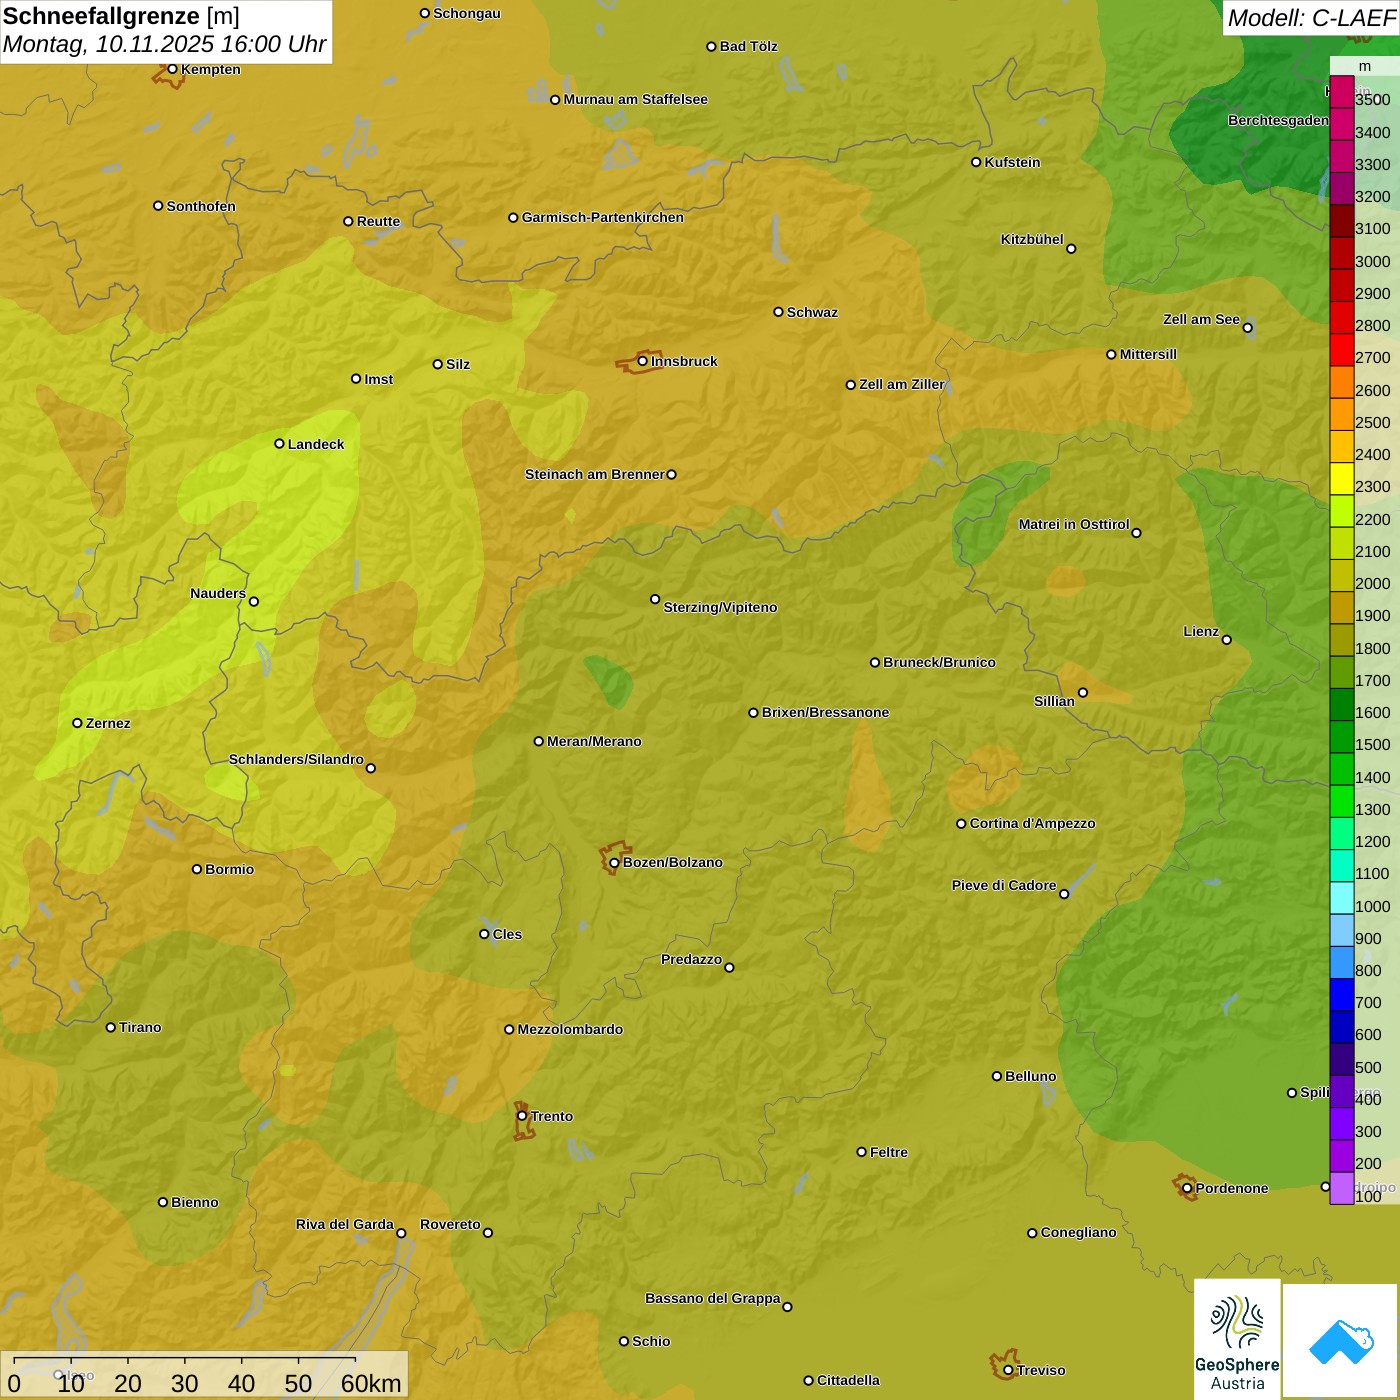Click the date "Montag, 10.11.2025 16:00 Uhr"
This screenshot has height=1400, width=1400.
pyautogui.click(x=165, y=44)
